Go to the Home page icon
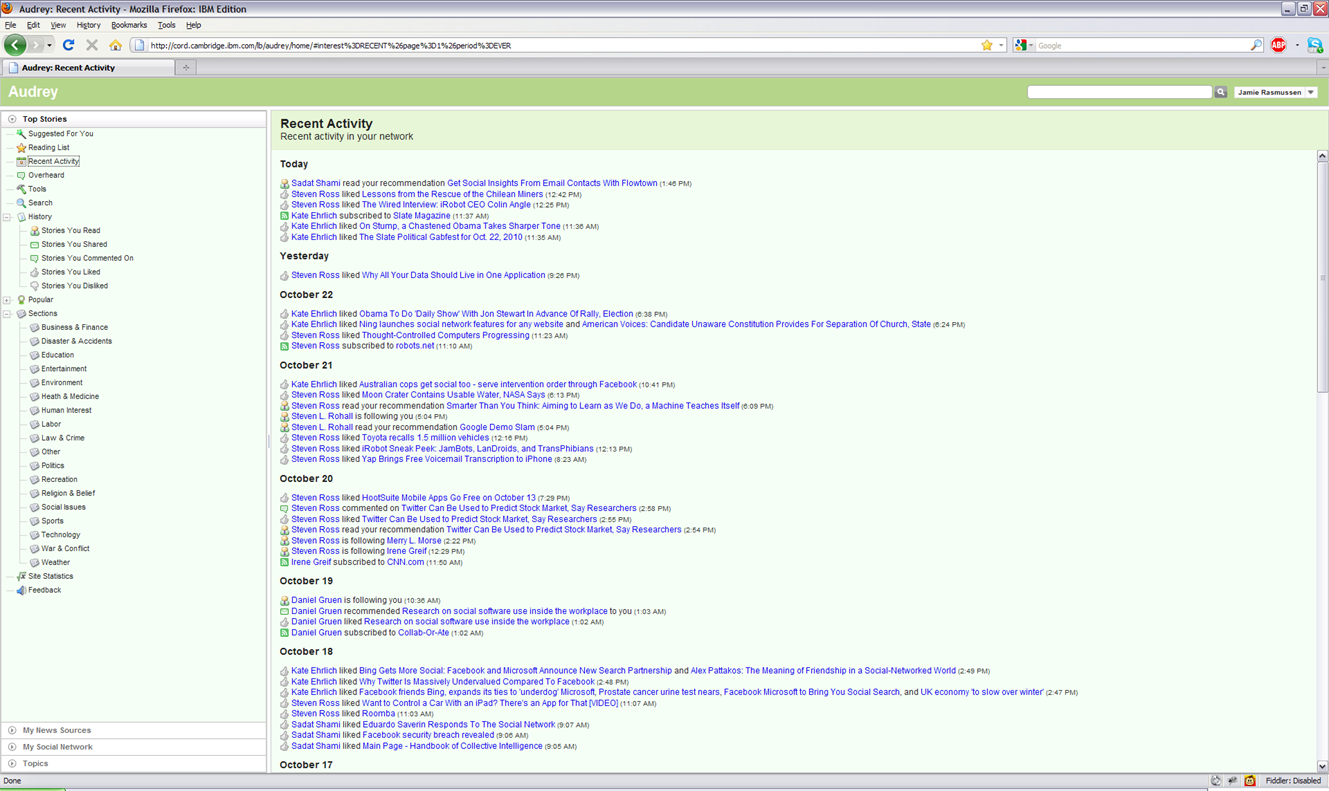This screenshot has height=791, width=1329. pyautogui.click(x=116, y=45)
